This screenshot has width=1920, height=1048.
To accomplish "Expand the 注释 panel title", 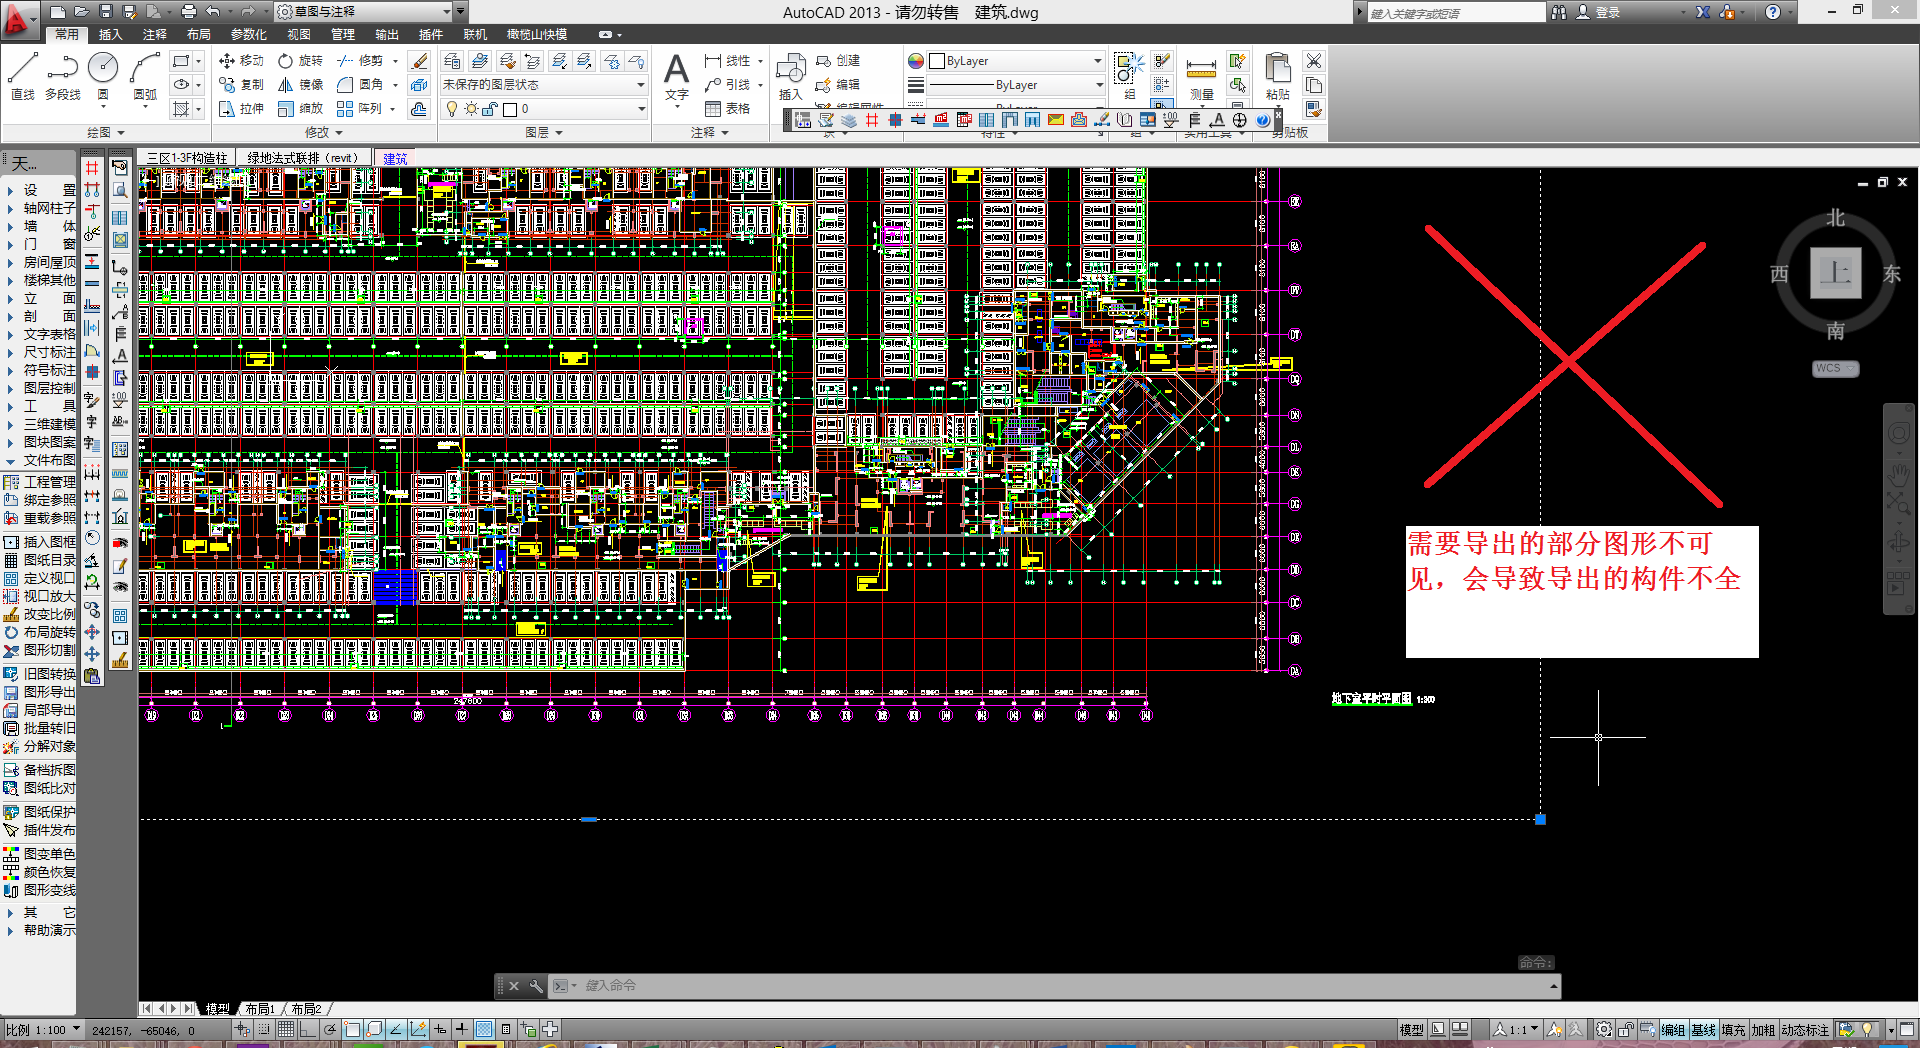I will click(709, 132).
